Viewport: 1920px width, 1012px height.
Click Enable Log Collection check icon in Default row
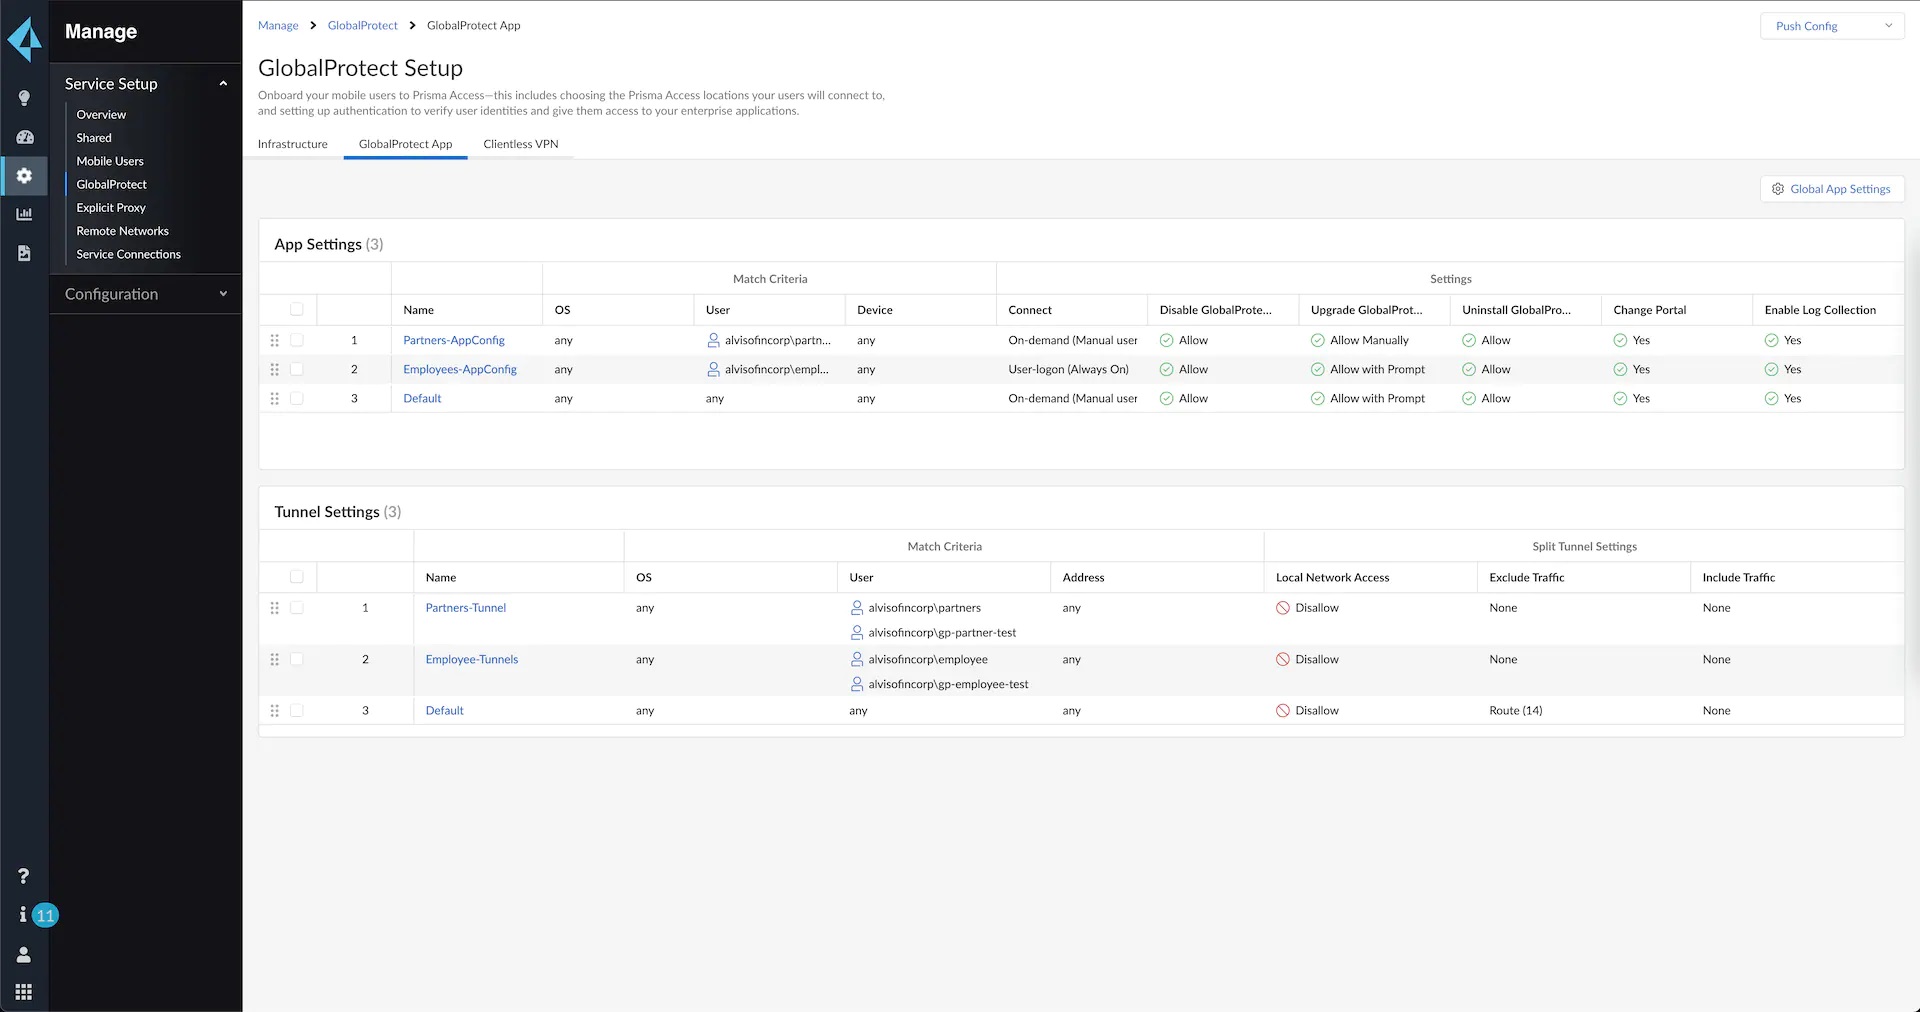pos(1772,398)
